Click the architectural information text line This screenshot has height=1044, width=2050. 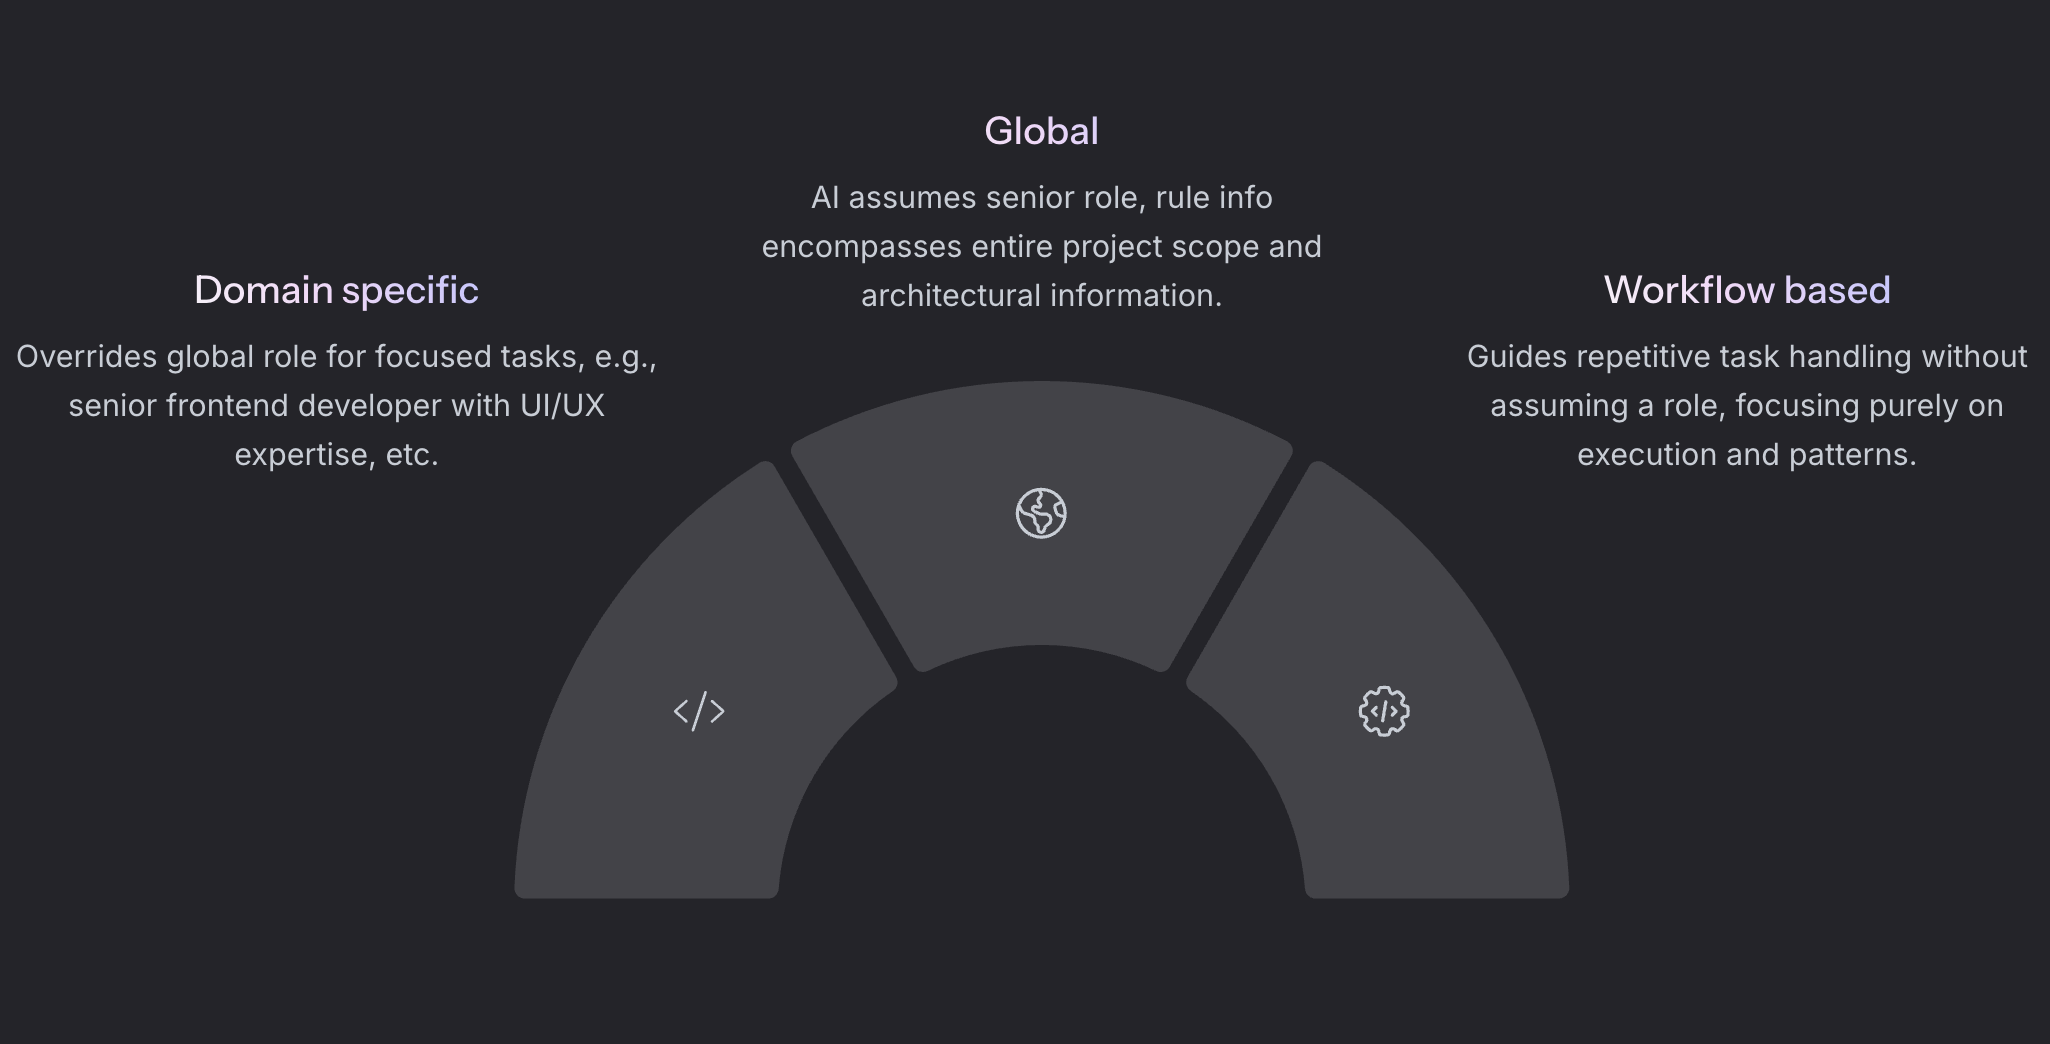(x=1041, y=296)
